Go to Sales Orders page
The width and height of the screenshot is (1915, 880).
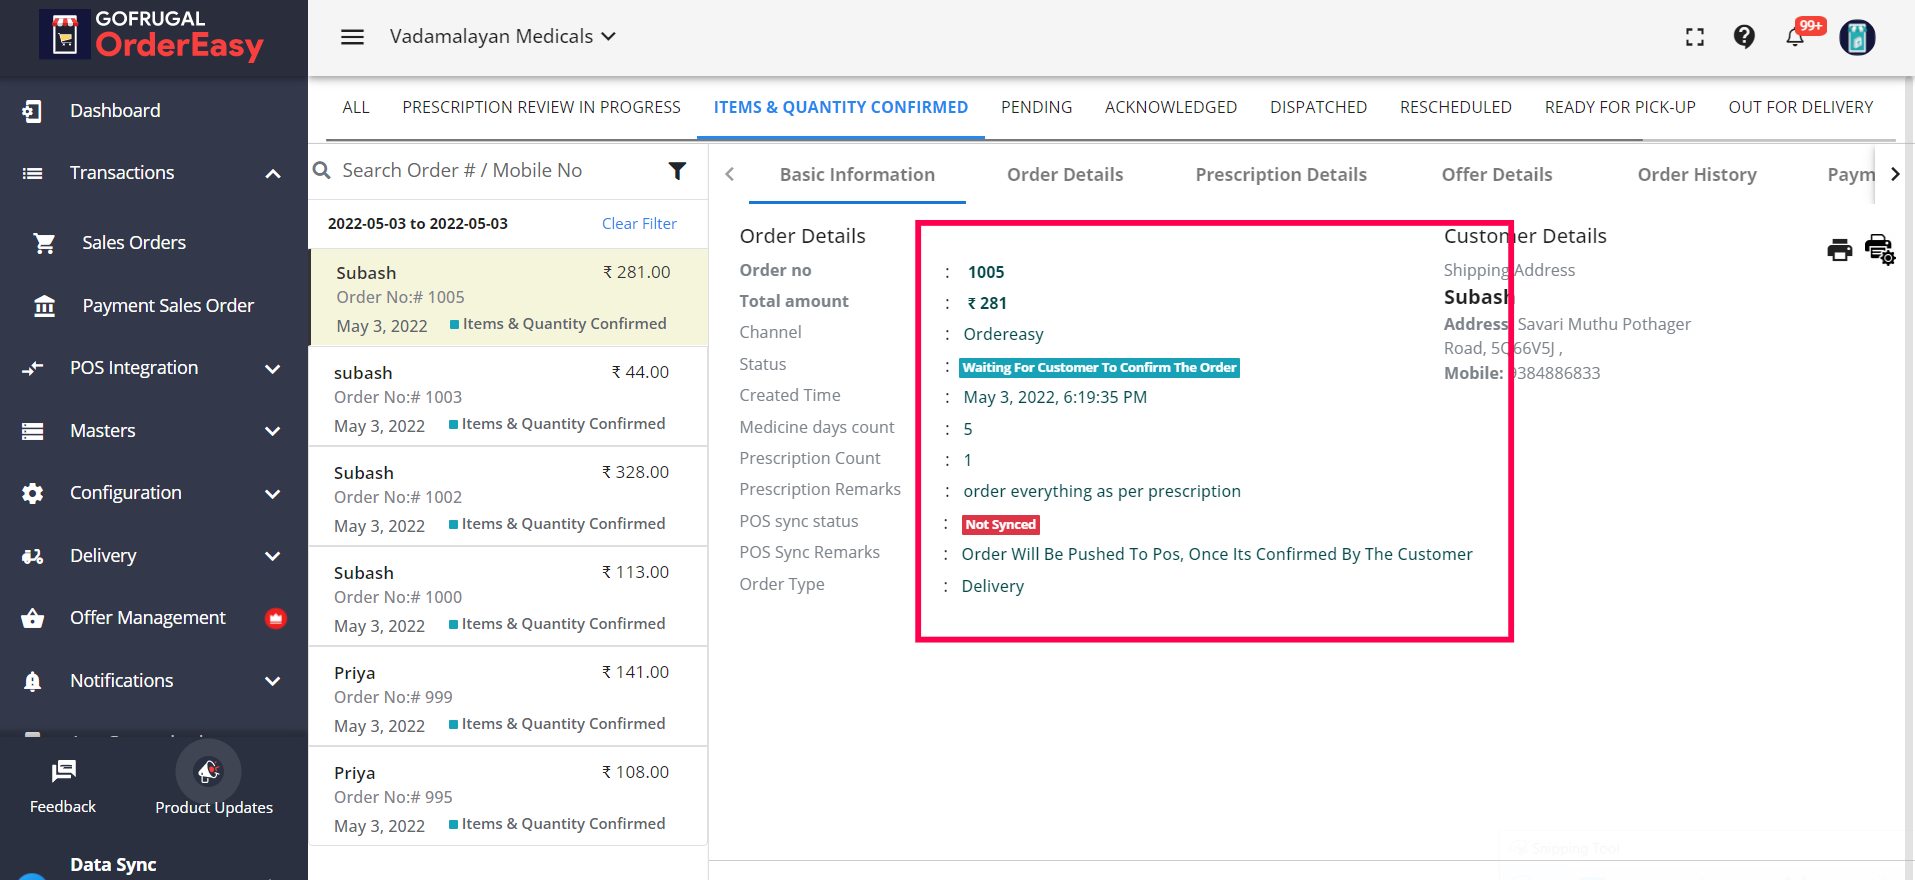click(134, 243)
